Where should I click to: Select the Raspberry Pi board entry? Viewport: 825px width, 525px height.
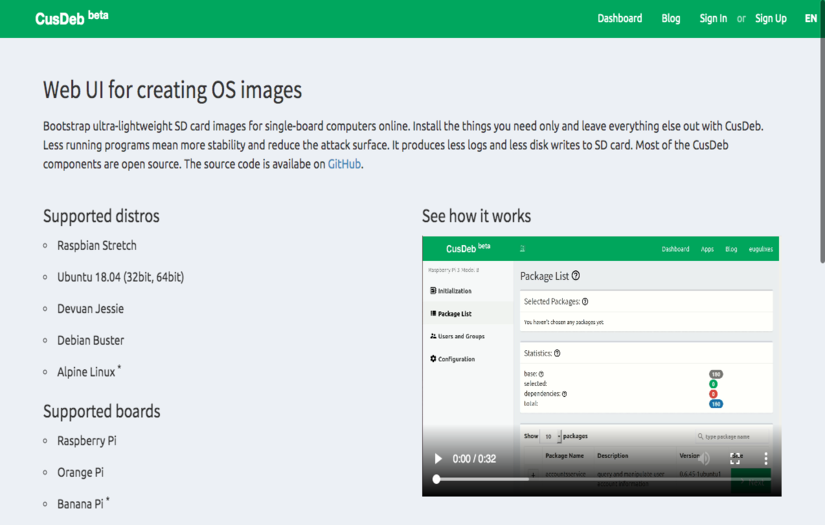point(87,441)
